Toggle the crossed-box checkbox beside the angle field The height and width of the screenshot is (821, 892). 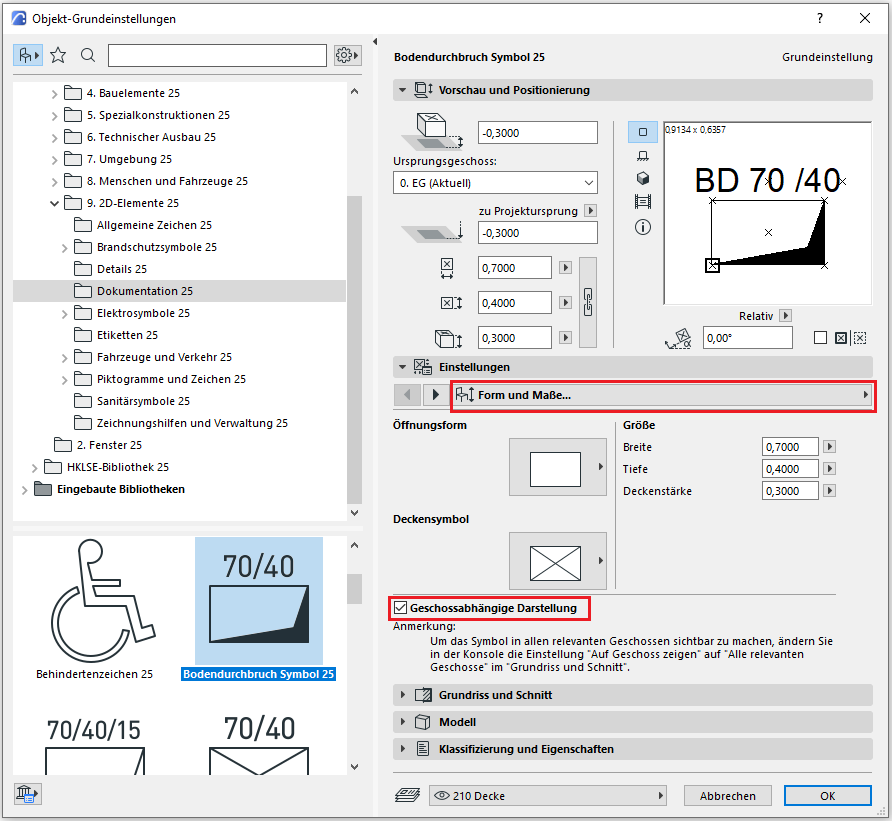click(x=840, y=338)
